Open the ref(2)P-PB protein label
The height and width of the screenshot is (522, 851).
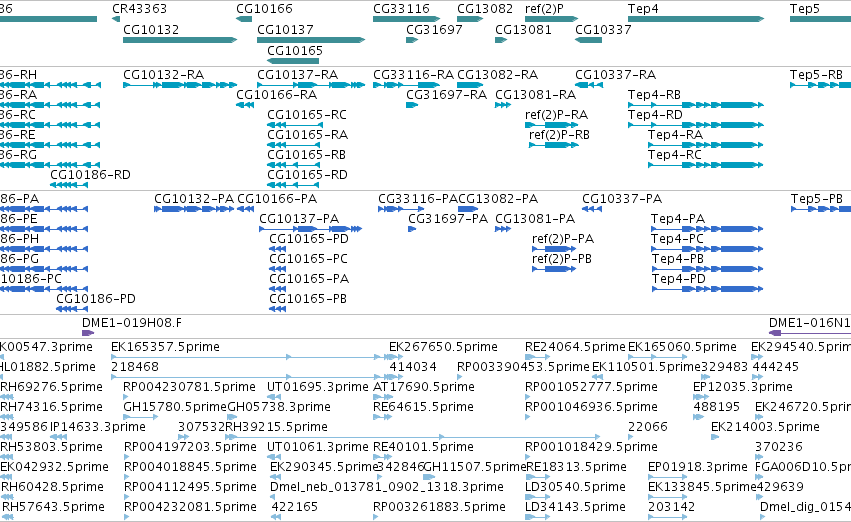(x=562, y=259)
